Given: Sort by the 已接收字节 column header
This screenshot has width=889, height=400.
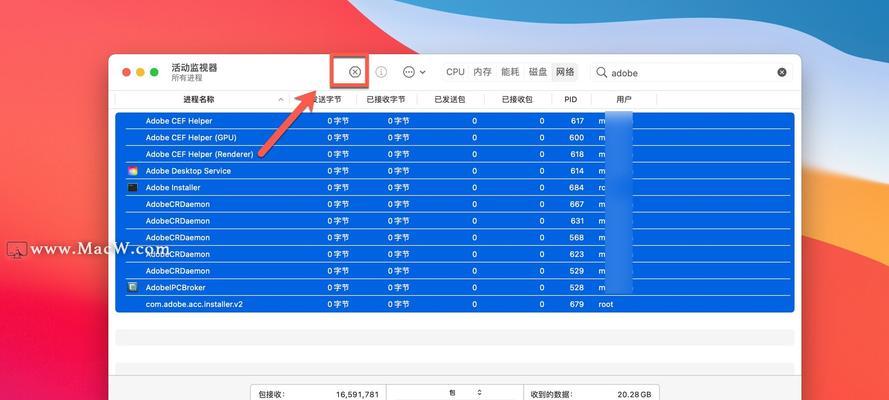Looking at the screenshot, I should [x=386, y=99].
